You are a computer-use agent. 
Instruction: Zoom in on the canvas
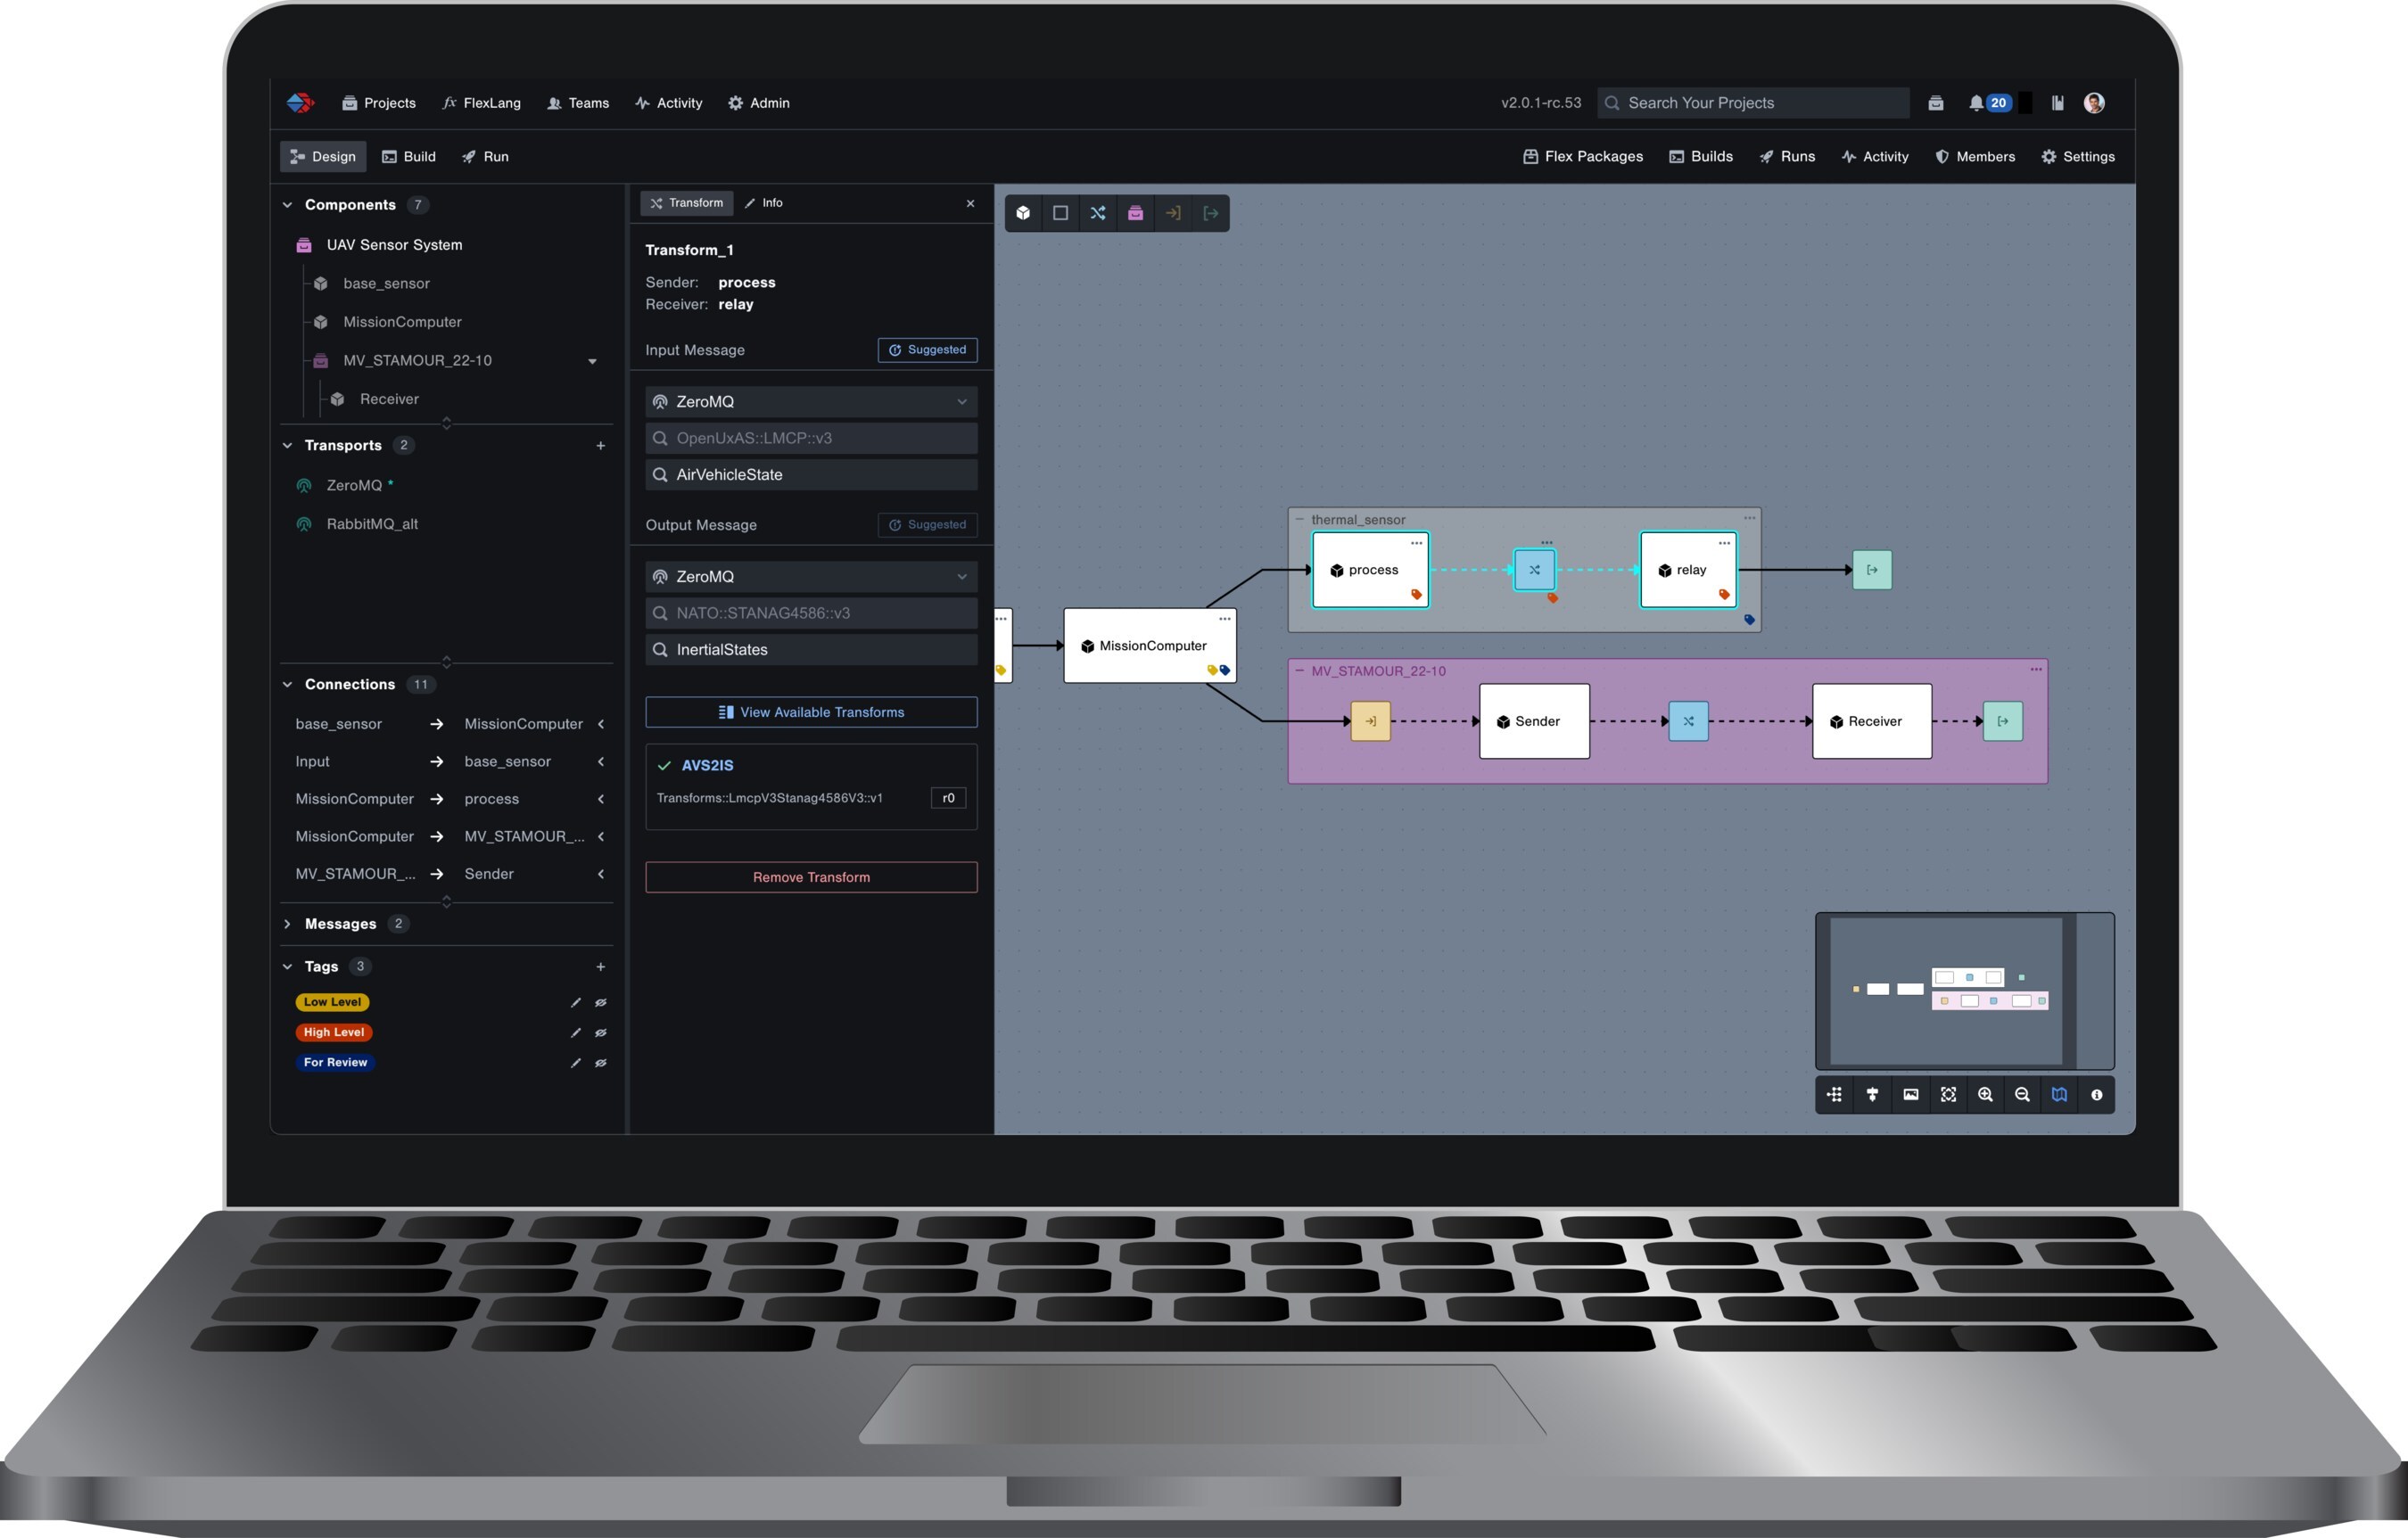pyautogui.click(x=1985, y=1095)
